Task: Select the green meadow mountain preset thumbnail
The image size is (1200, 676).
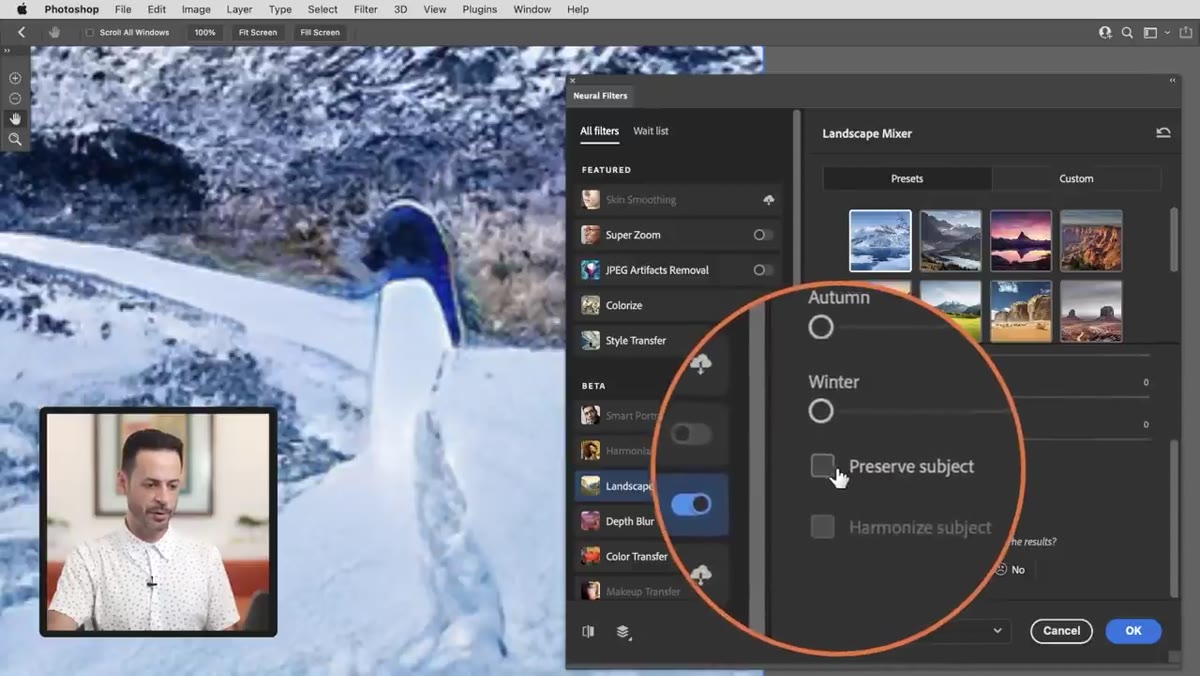Action: tap(951, 311)
